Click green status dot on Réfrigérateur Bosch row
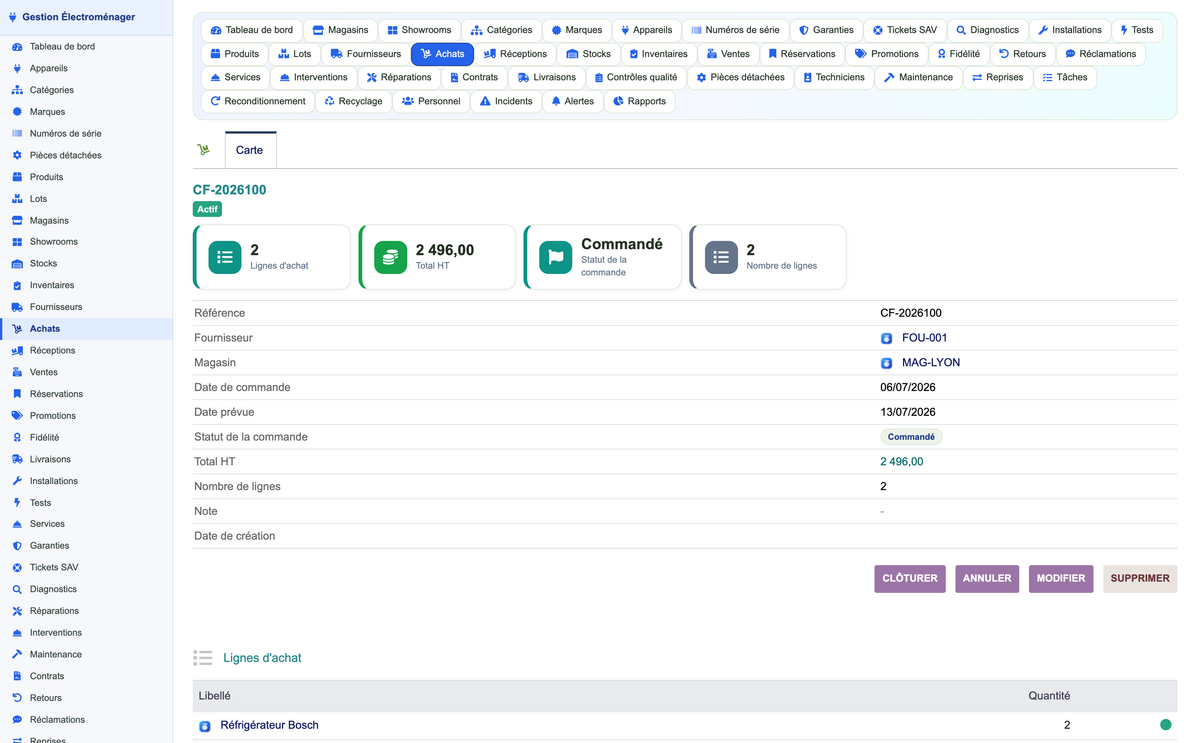This screenshot has width=1200, height=743. tap(1165, 725)
